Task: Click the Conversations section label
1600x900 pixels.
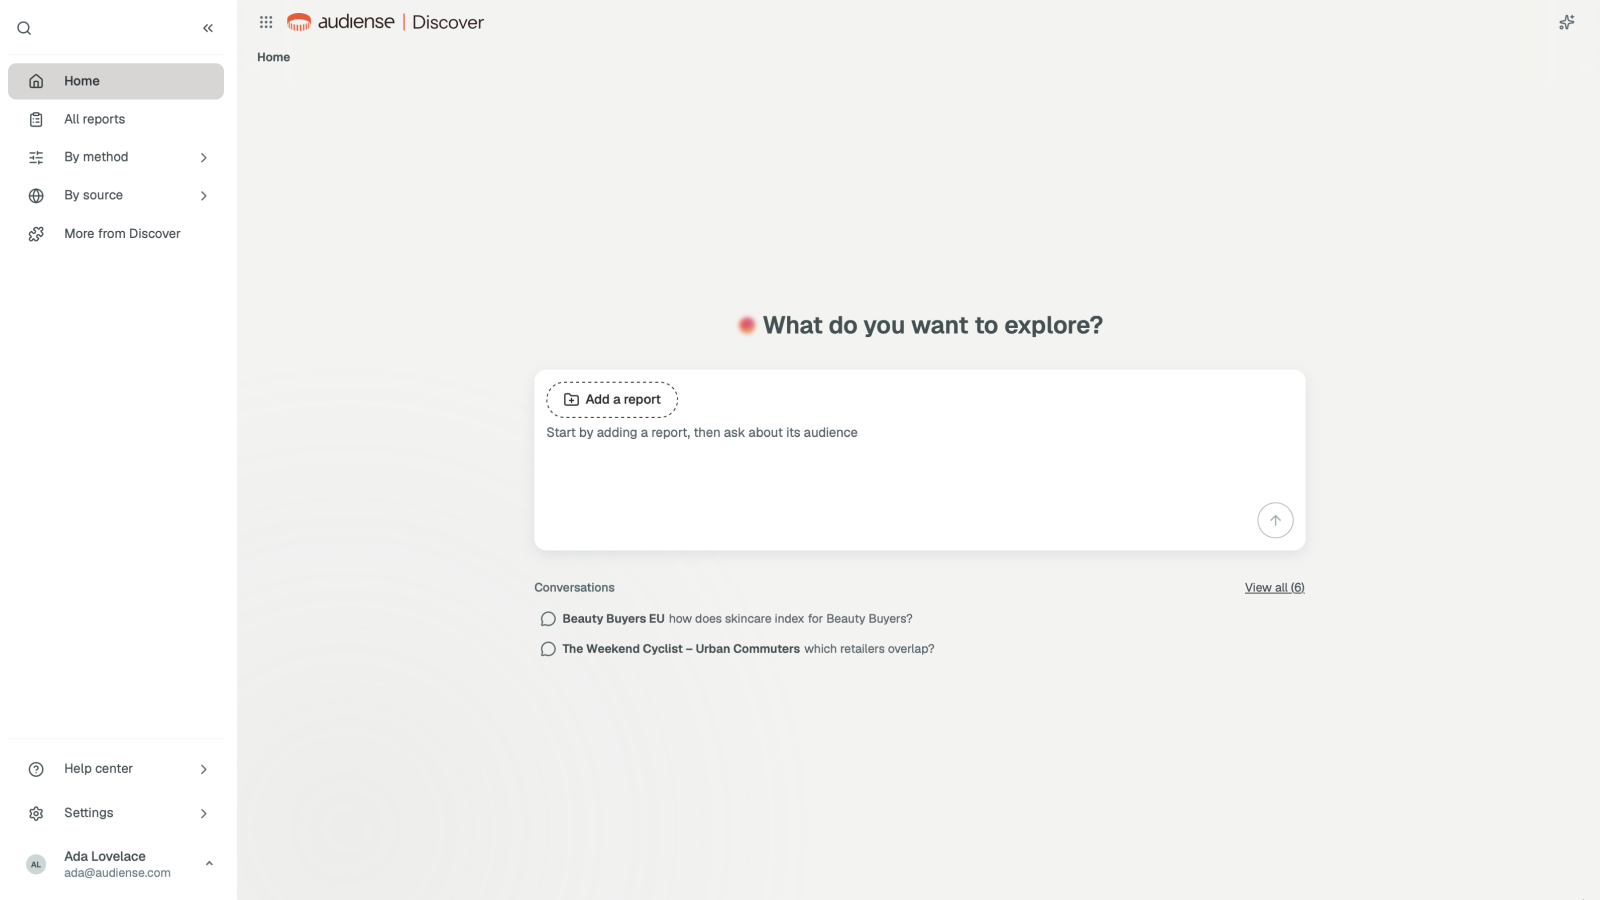Action: pos(574,588)
